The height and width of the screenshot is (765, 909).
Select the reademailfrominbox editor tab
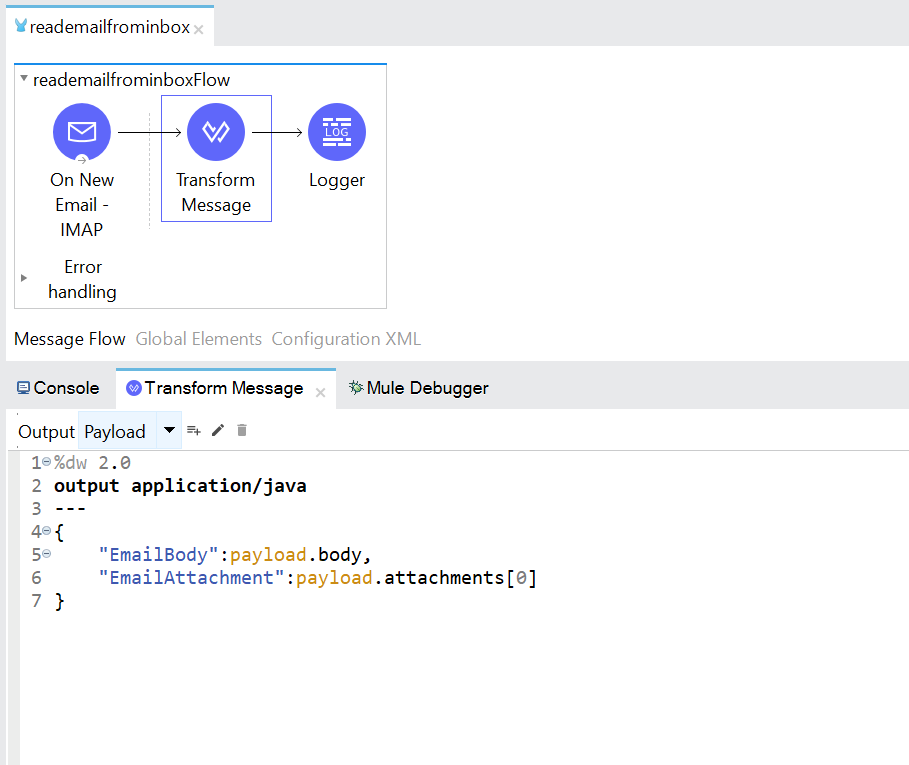(110, 27)
